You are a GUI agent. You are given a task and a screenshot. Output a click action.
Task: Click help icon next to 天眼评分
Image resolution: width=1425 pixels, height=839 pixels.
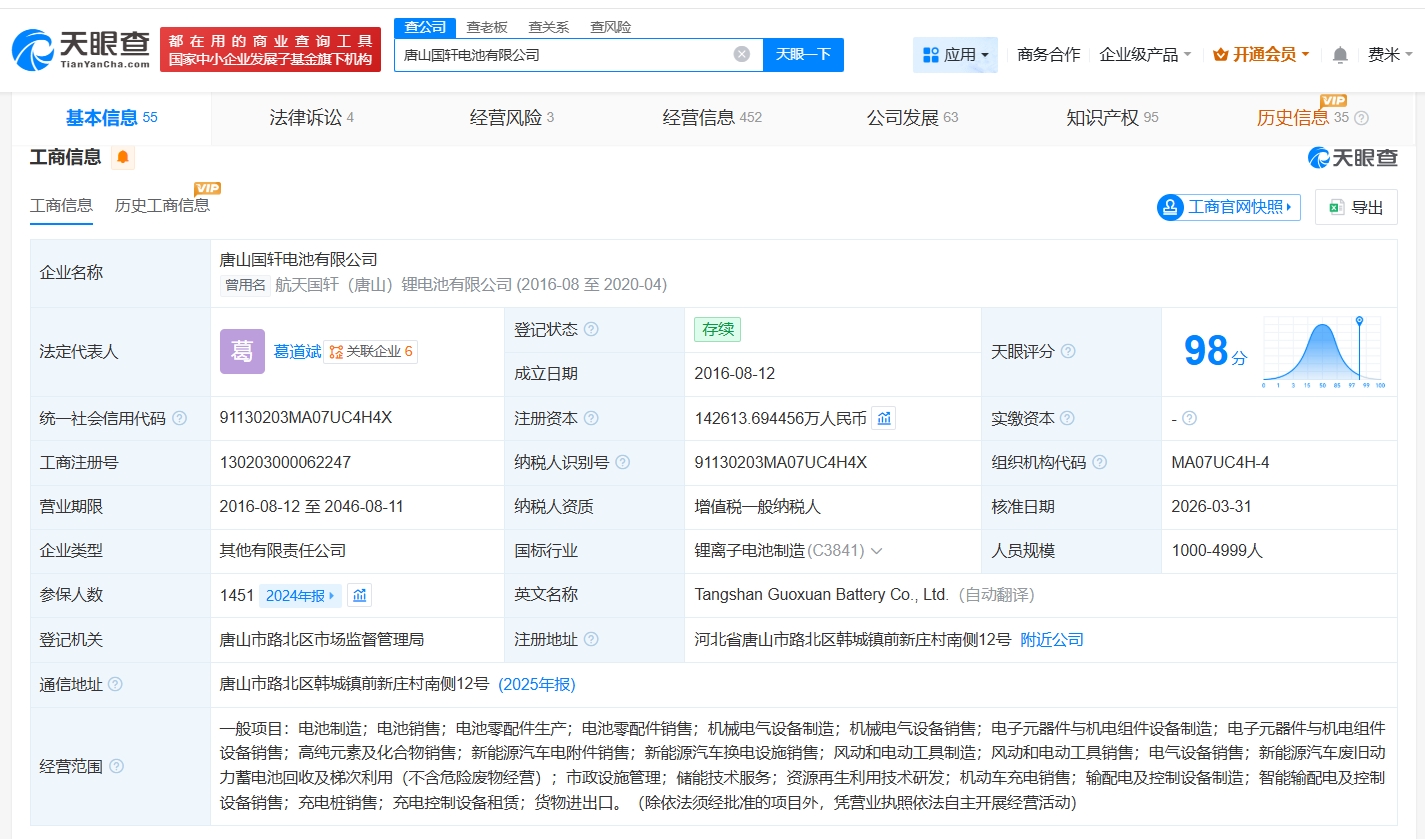(x=1068, y=352)
